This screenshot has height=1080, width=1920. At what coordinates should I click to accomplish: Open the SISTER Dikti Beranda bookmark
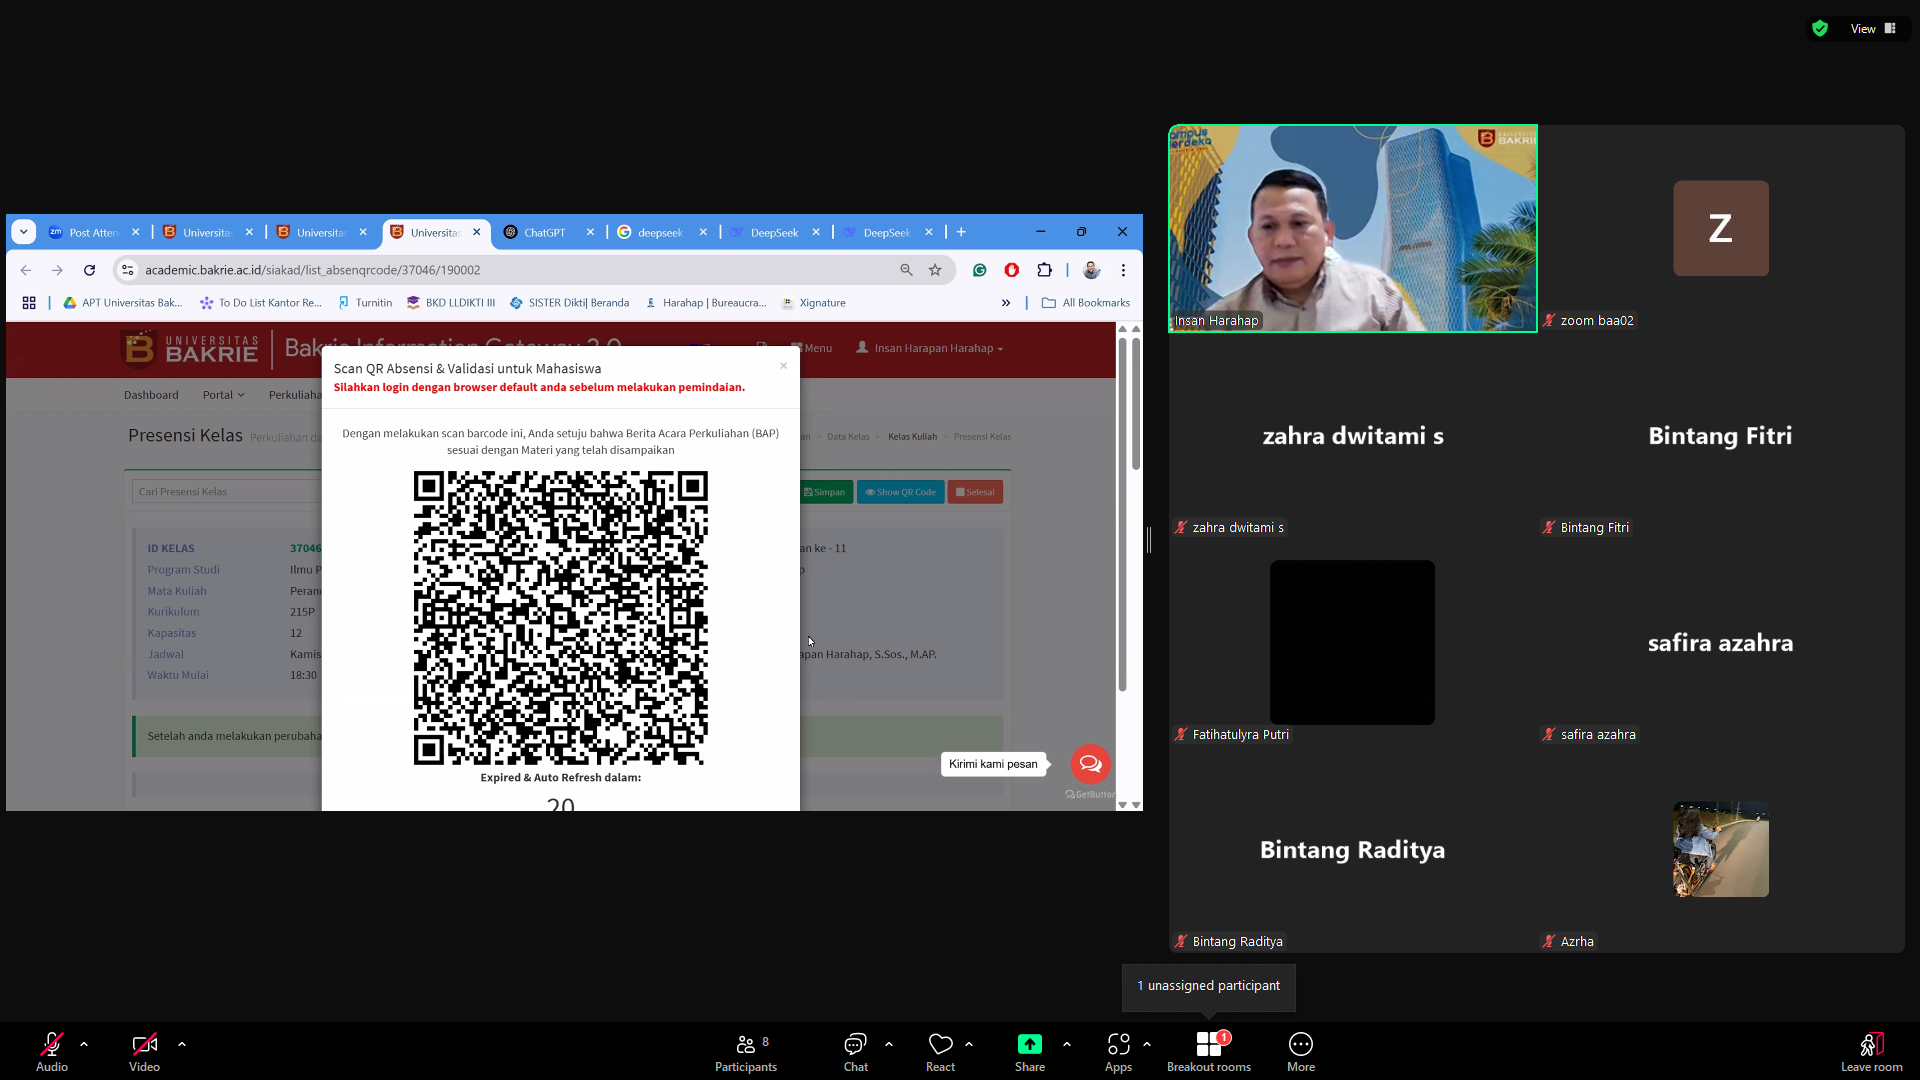(x=570, y=303)
